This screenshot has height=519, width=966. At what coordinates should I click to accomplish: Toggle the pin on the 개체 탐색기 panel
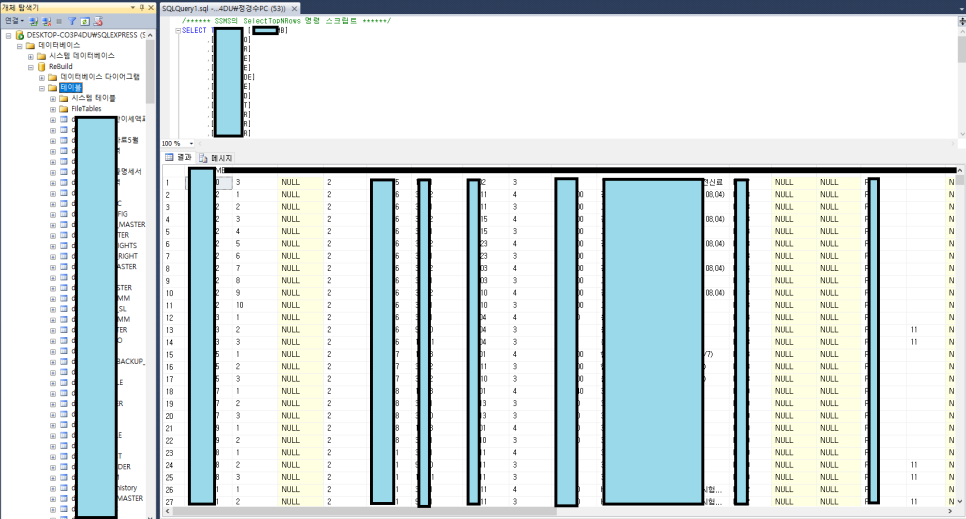pos(142,7)
